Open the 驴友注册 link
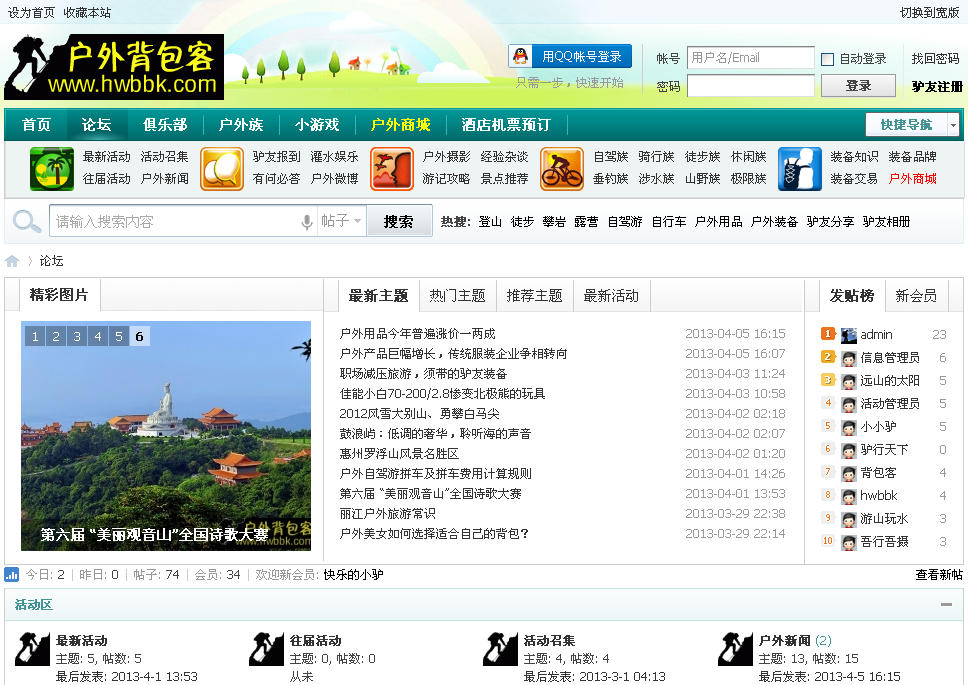 click(937, 86)
